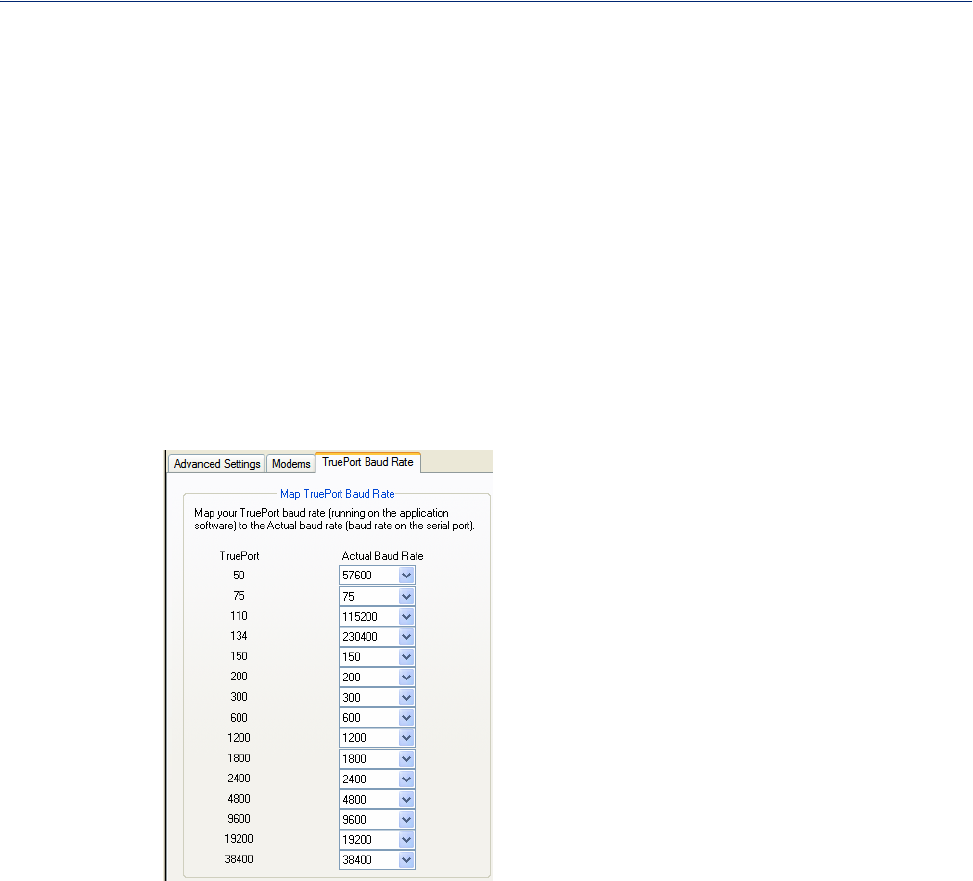Click the 'Actual Baud Rate' column header

pos(382,556)
